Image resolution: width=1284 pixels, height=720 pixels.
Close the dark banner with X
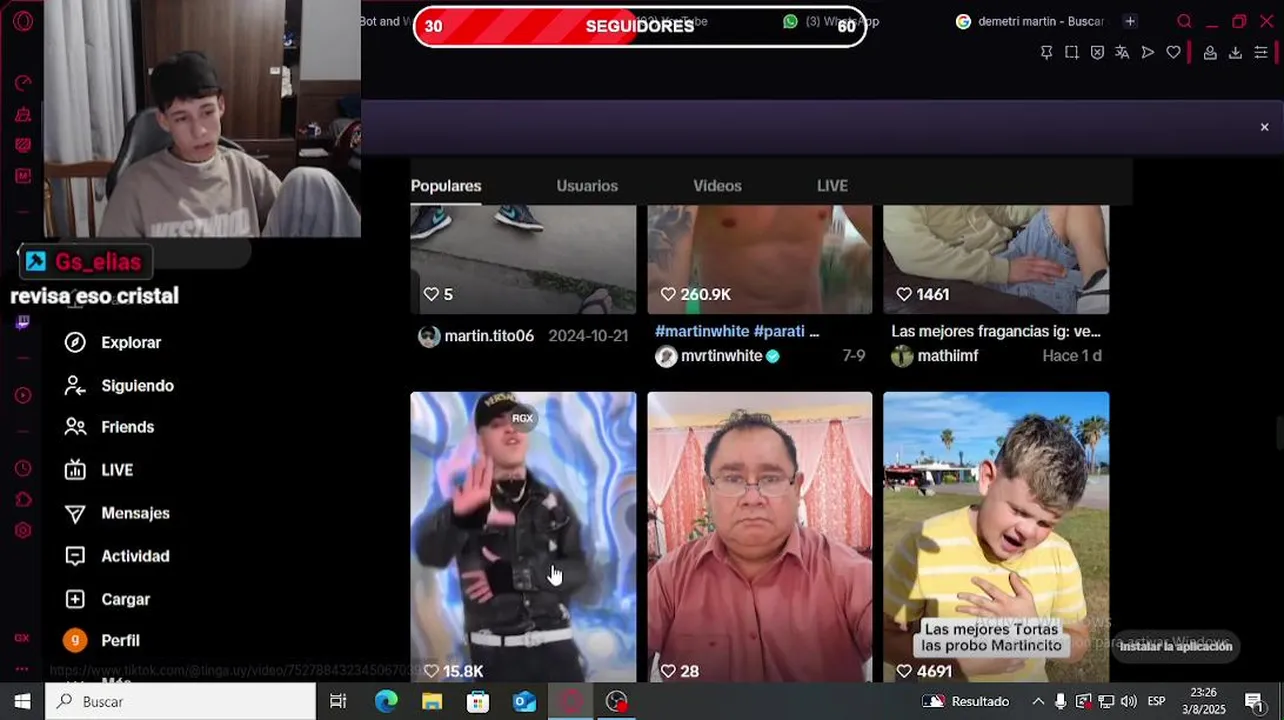(x=1264, y=127)
